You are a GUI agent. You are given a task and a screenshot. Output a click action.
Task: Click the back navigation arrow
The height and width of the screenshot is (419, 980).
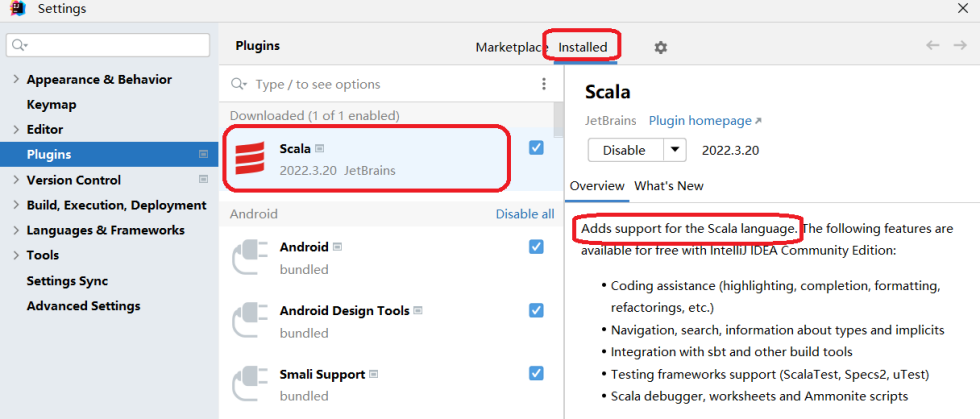[x=932, y=46]
